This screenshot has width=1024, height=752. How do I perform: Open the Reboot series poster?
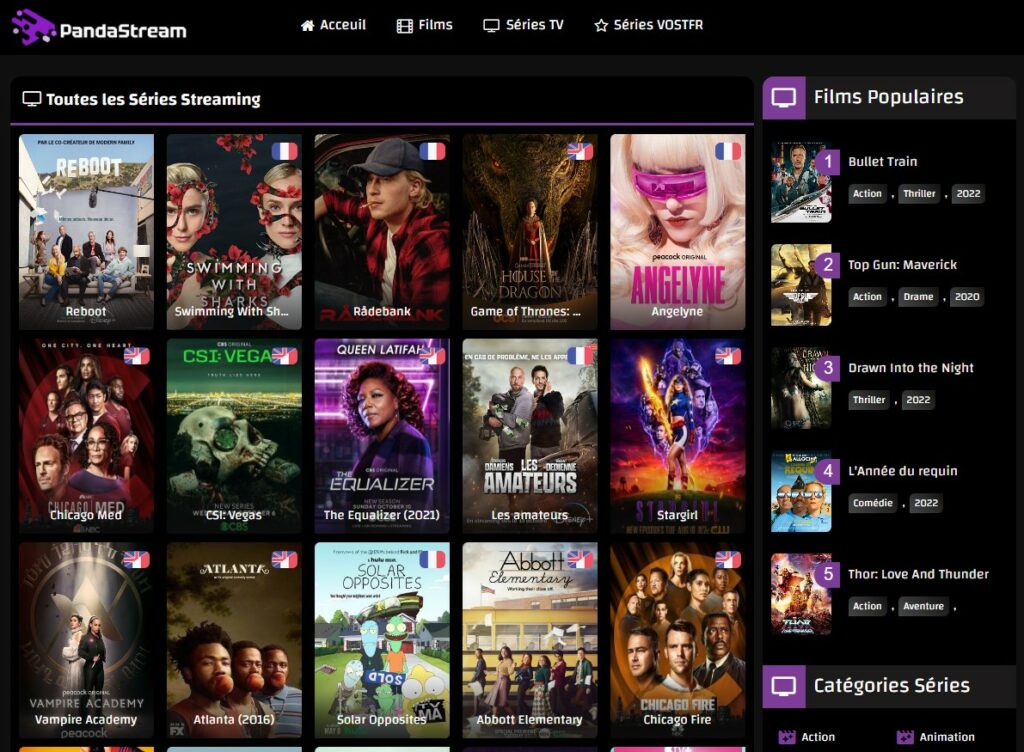(x=86, y=232)
